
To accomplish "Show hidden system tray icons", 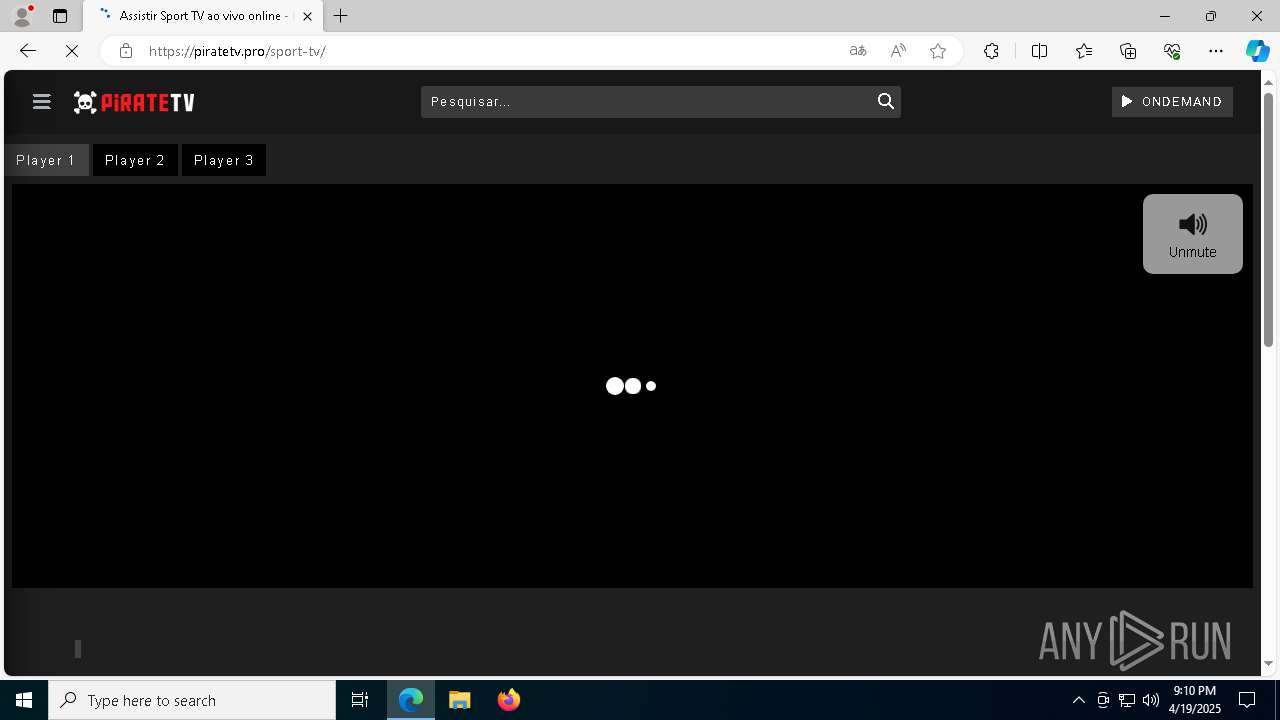I will (x=1078, y=700).
